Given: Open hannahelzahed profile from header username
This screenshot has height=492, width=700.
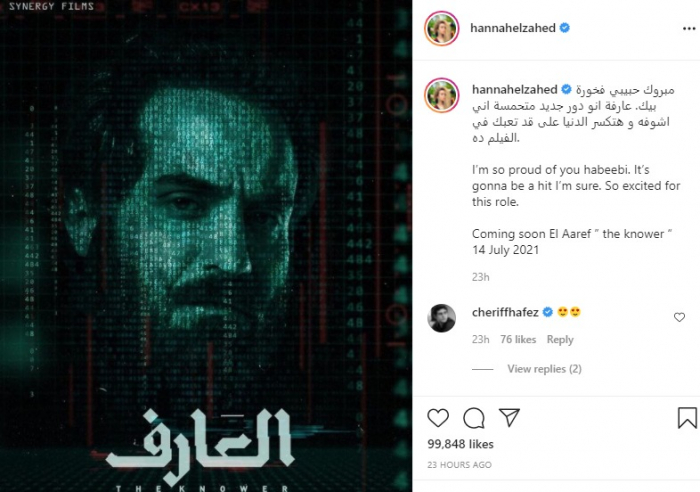Looking at the screenshot, I should point(512,28).
